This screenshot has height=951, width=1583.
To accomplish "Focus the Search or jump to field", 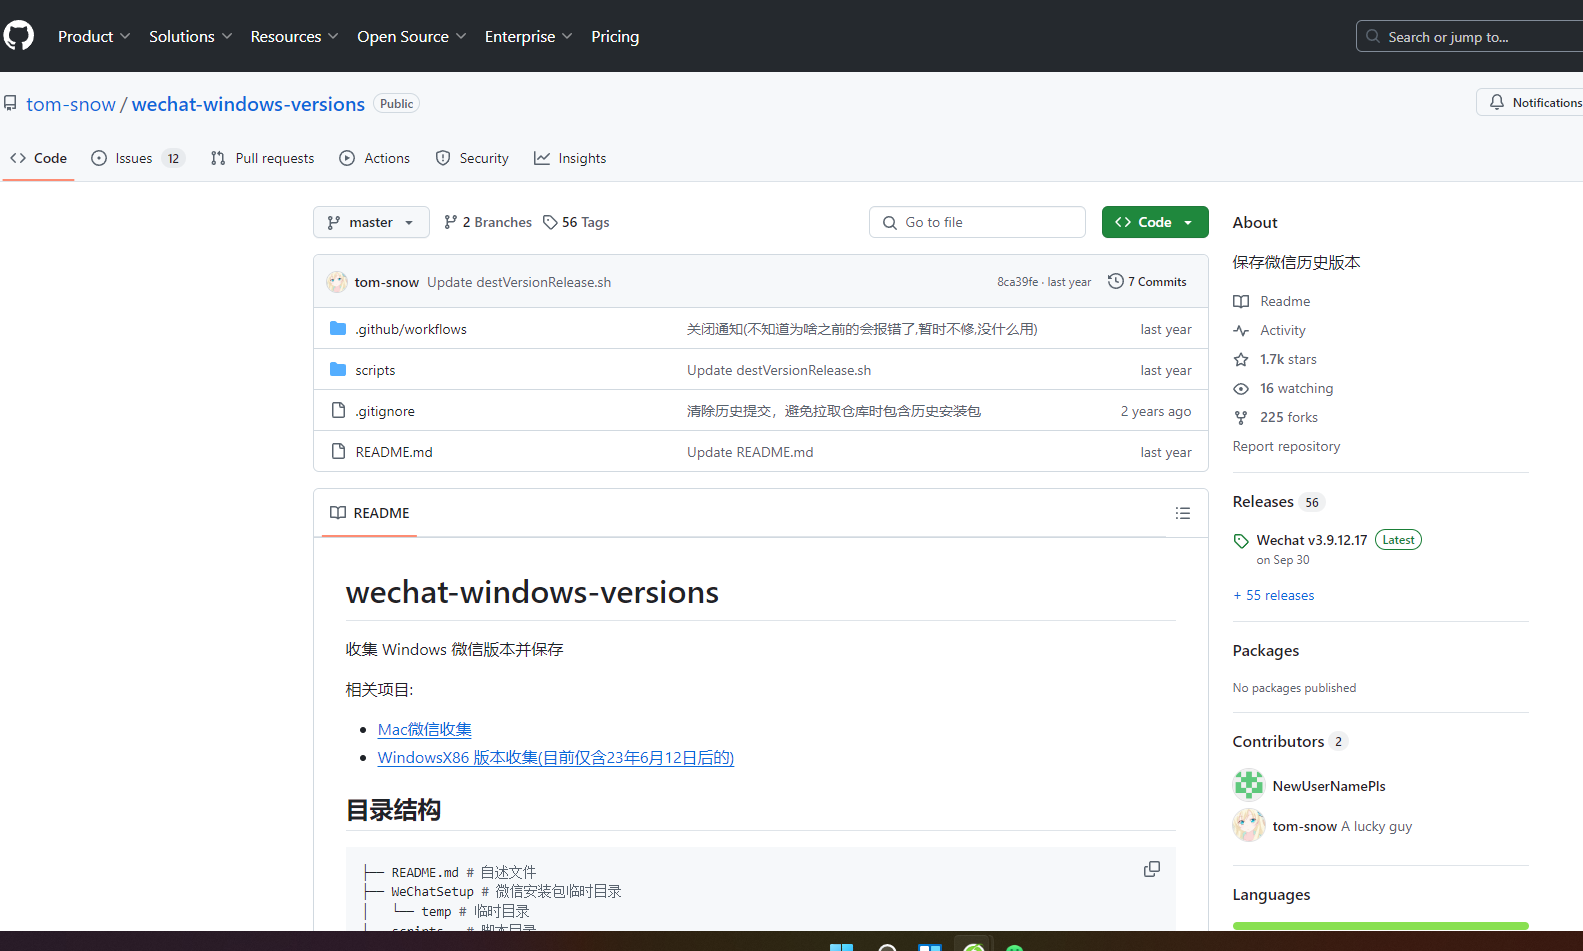I will [1470, 37].
